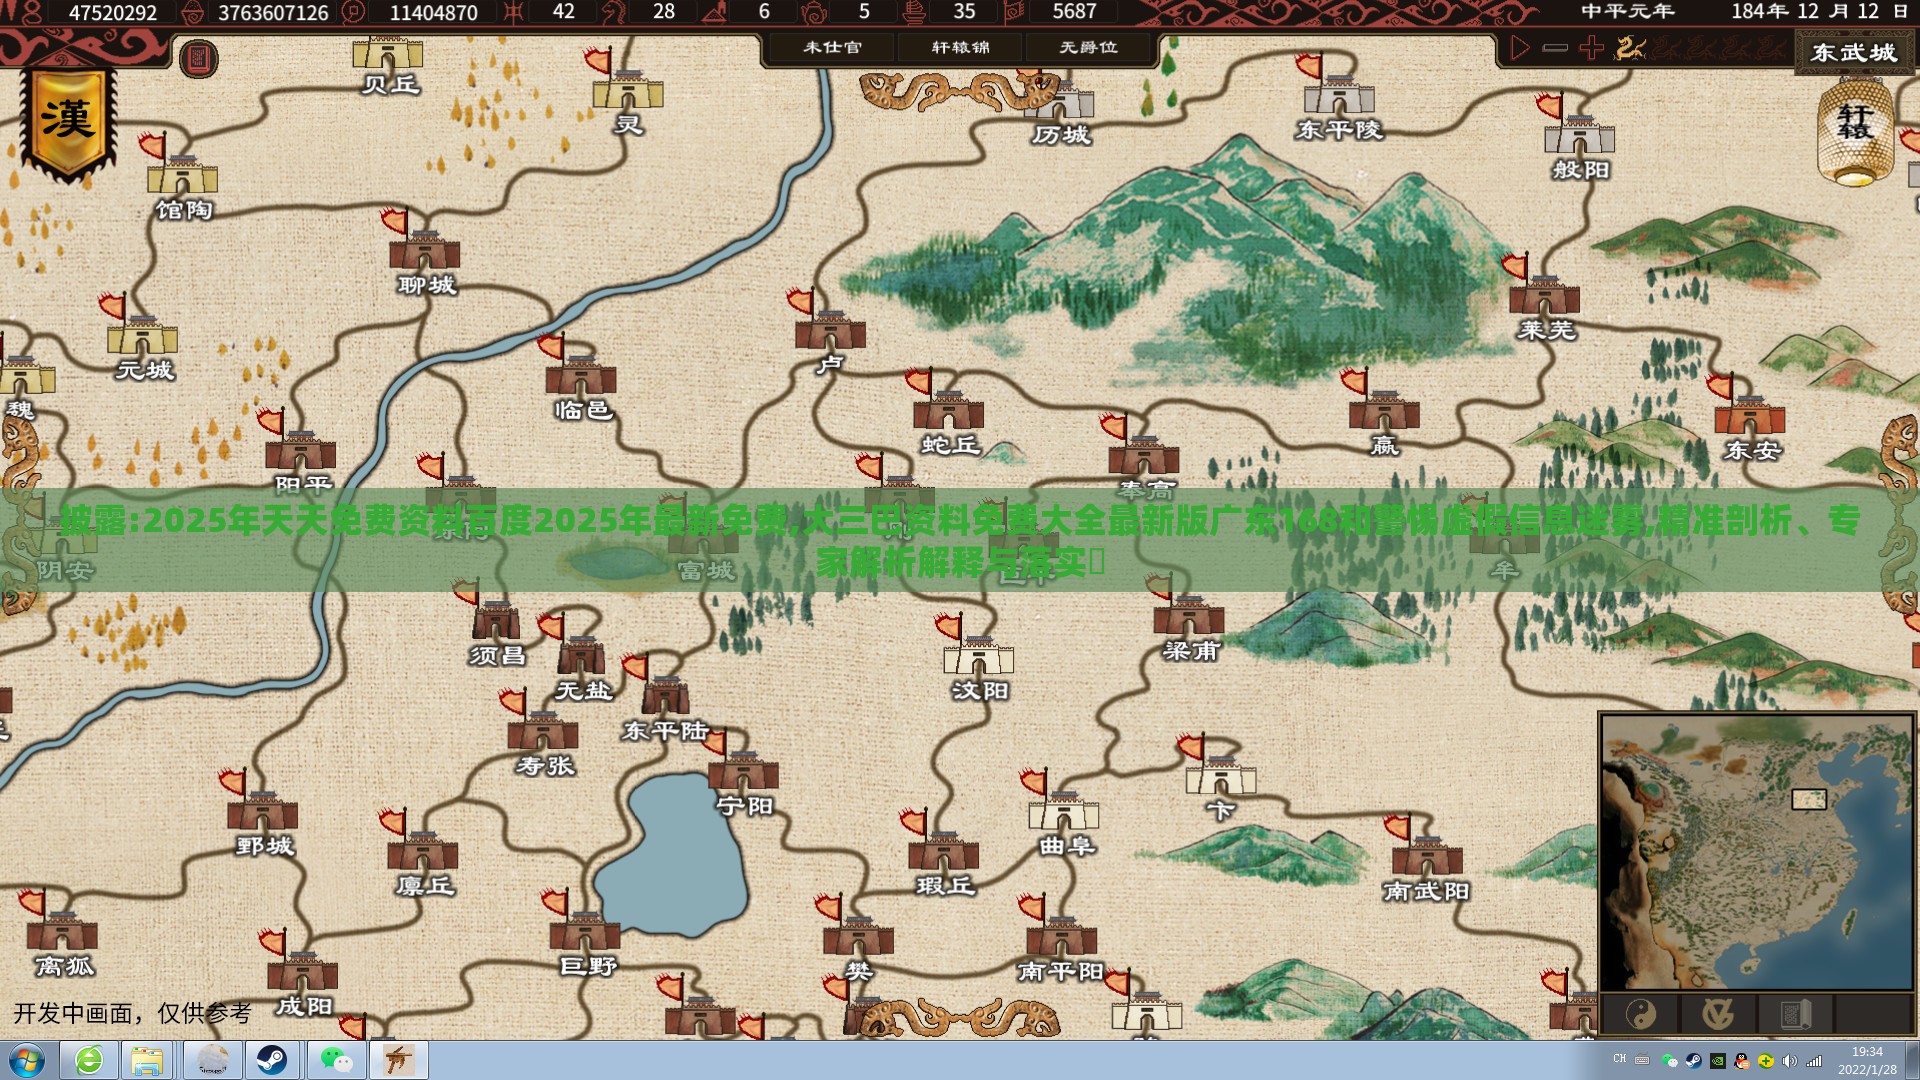Image resolution: width=1920 pixels, height=1080 pixels.
Task: Click the yin-yang icon below the minimap
Action: (1641, 1015)
